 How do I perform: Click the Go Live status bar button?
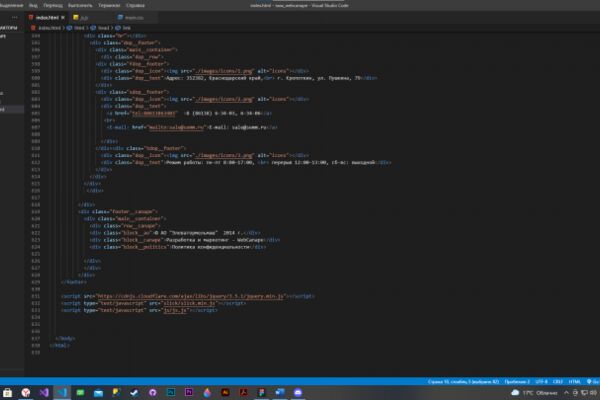pyautogui.click(x=593, y=382)
